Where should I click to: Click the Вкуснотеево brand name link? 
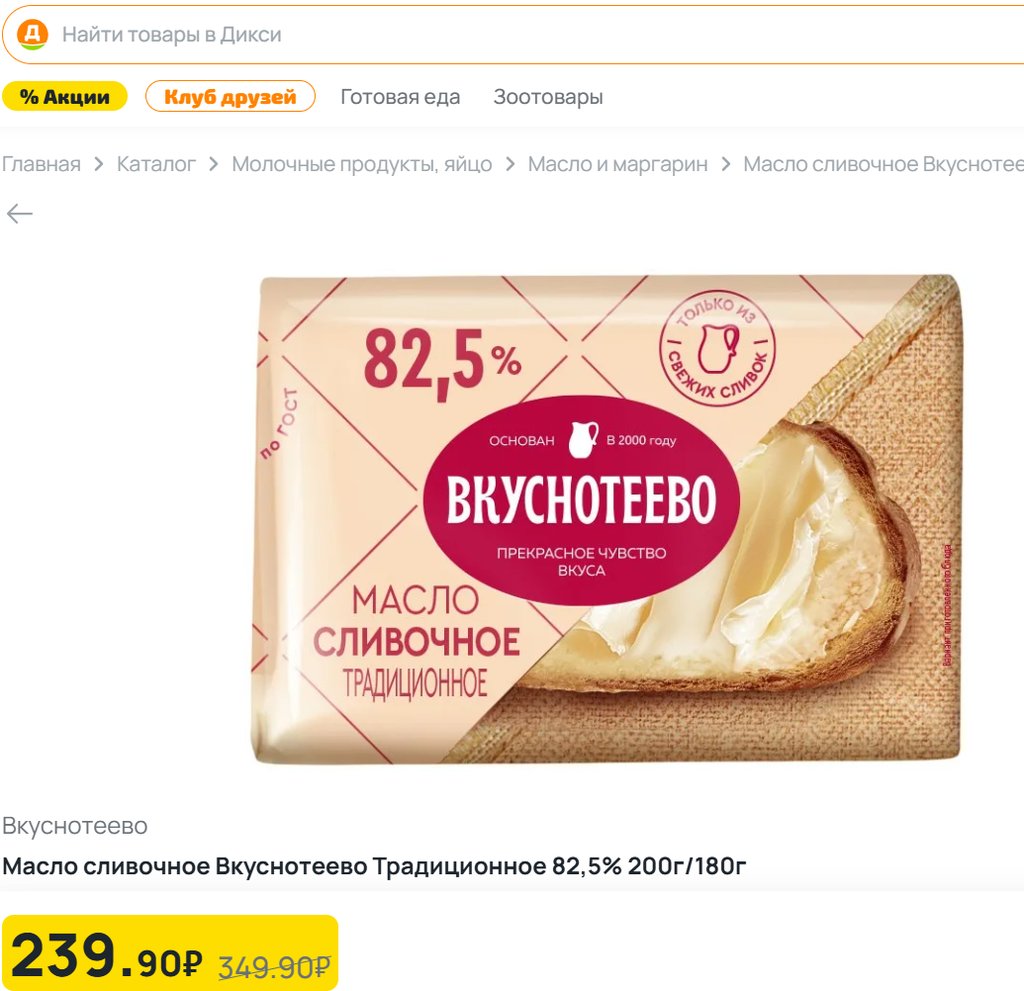click(x=75, y=826)
